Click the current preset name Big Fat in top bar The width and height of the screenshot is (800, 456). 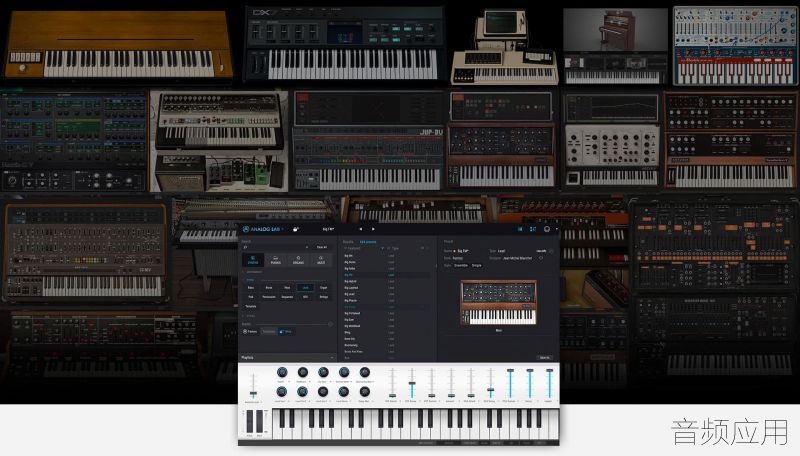click(x=328, y=229)
